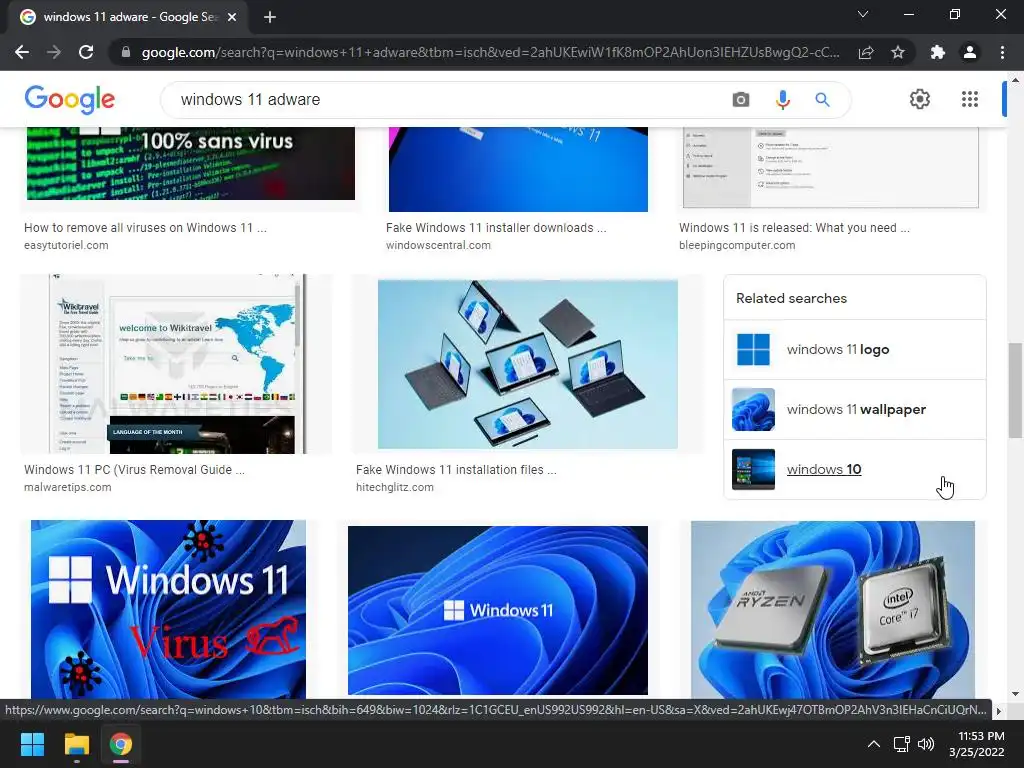Click the Google logo
The width and height of the screenshot is (1024, 768).
point(70,99)
